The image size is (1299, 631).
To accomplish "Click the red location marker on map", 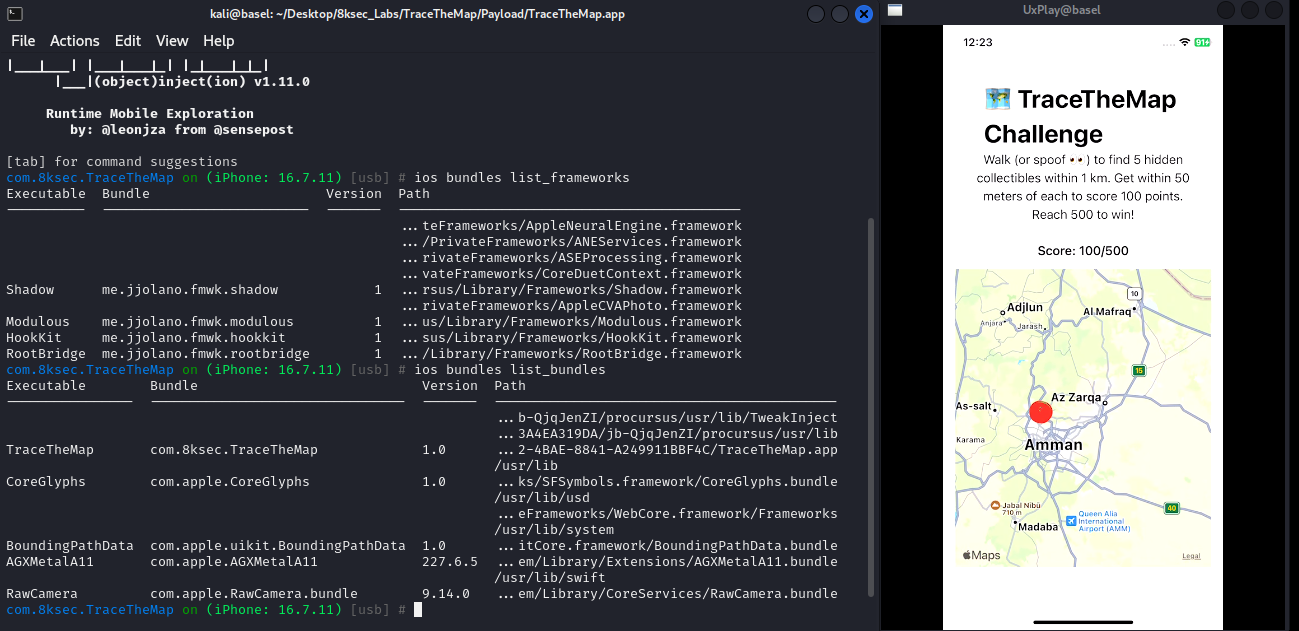I will click(x=1041, y=412).
